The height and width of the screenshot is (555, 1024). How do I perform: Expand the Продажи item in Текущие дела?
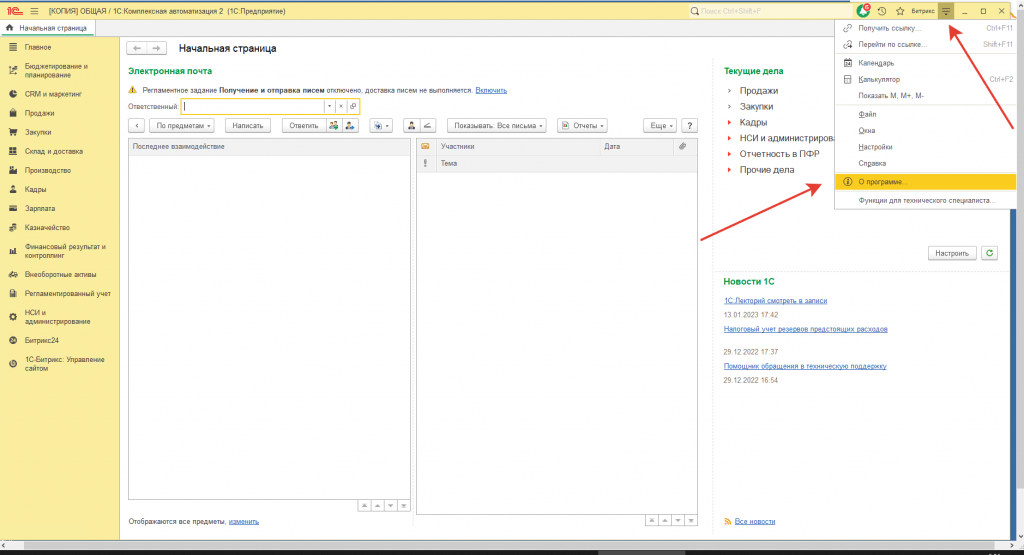[759, 91]
